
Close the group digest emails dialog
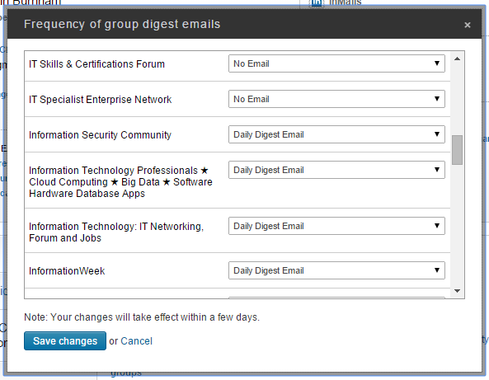[467, 25]
